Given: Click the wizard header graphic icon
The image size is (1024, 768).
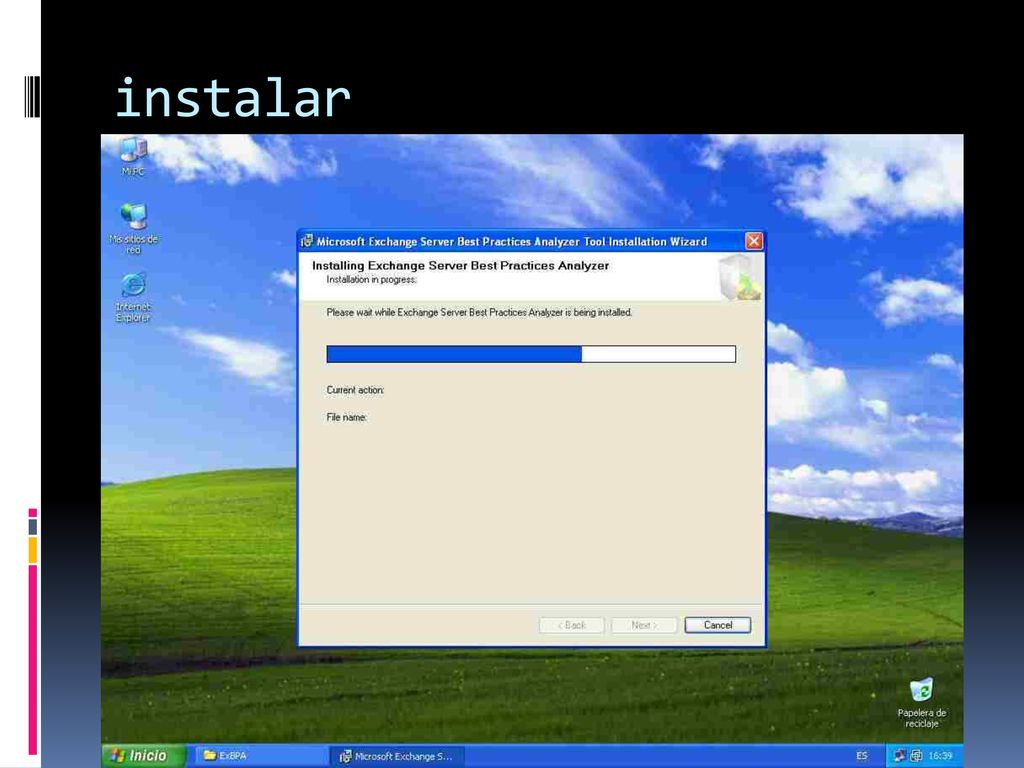Looking at the screenshot, I should coord(740,277).
